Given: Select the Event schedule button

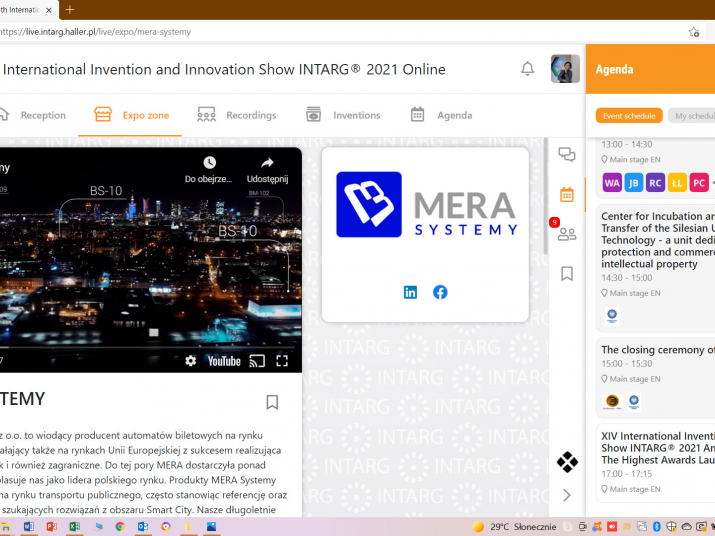Looking at the screenshot, I should (629, 116).
